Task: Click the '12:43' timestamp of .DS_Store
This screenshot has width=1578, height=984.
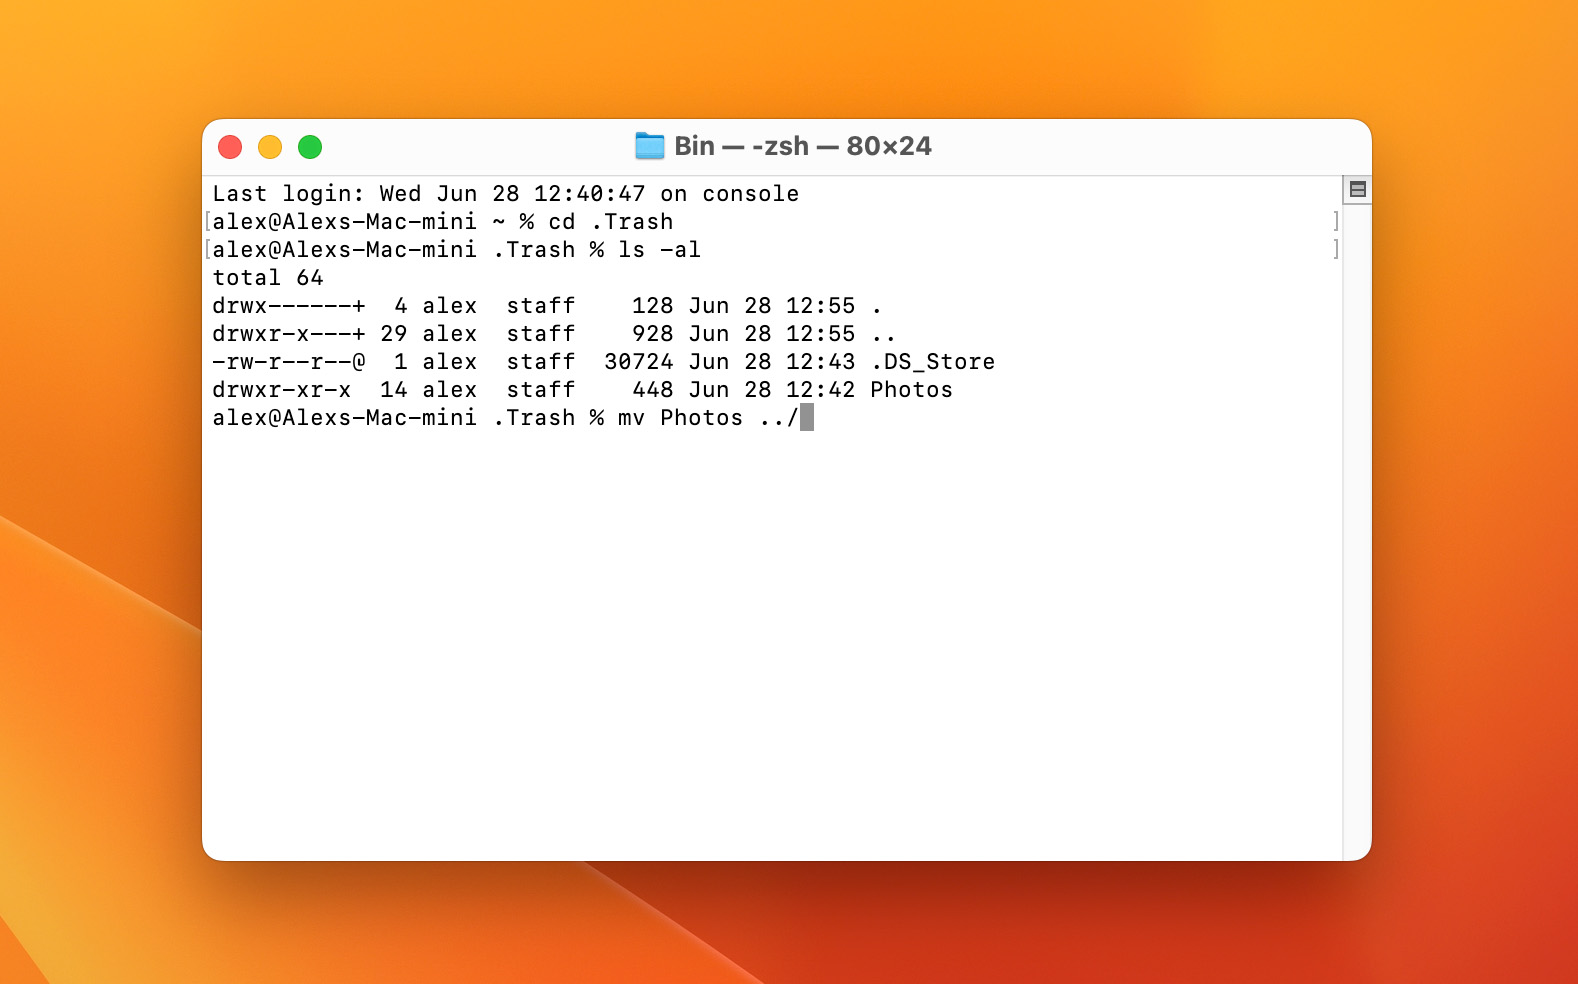Action: point(821,362)
